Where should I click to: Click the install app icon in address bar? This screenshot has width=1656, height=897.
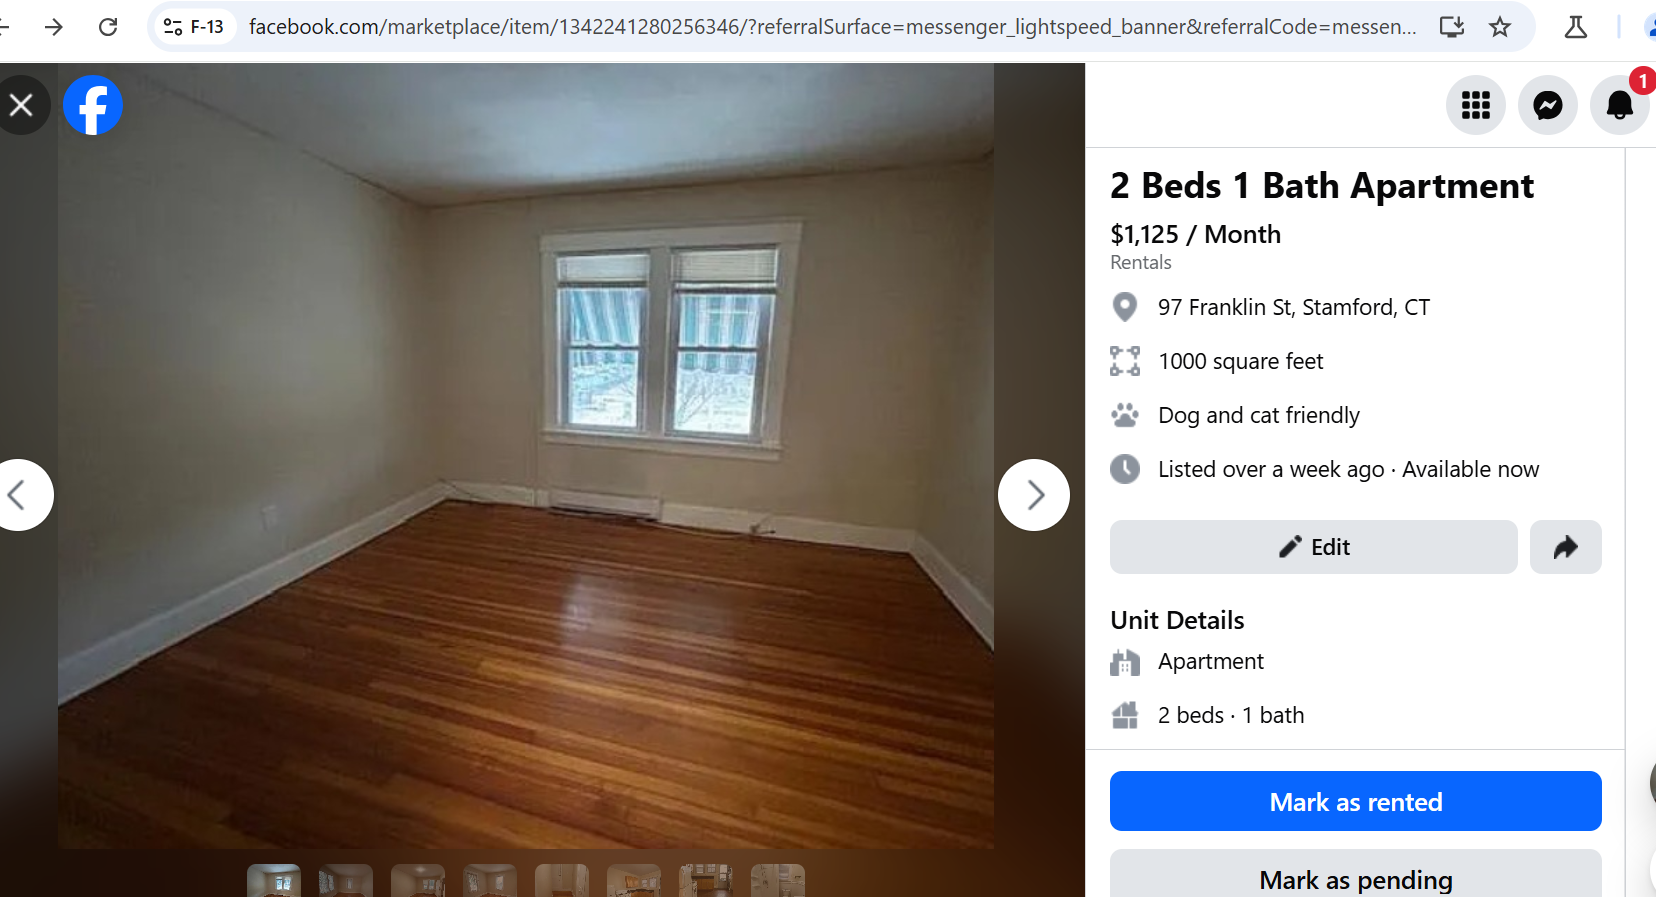click(1452, 27)
